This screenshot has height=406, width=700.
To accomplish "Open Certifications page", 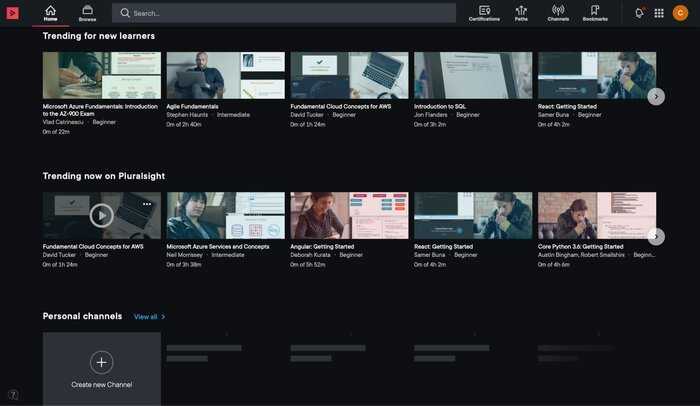I will [x=484, y=13].
